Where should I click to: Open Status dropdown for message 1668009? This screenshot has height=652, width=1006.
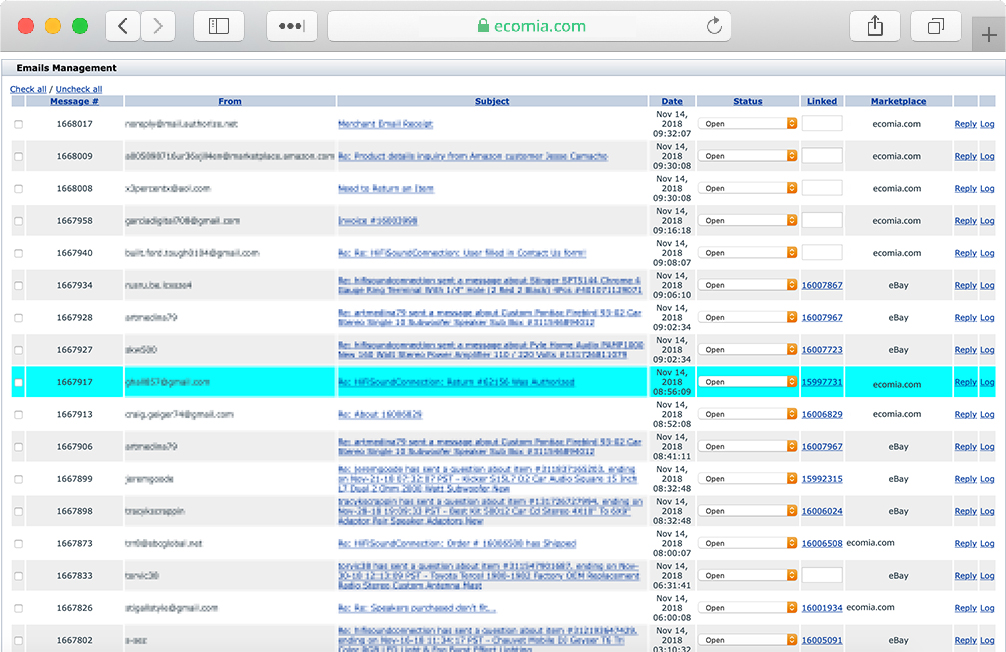point(747,156)
